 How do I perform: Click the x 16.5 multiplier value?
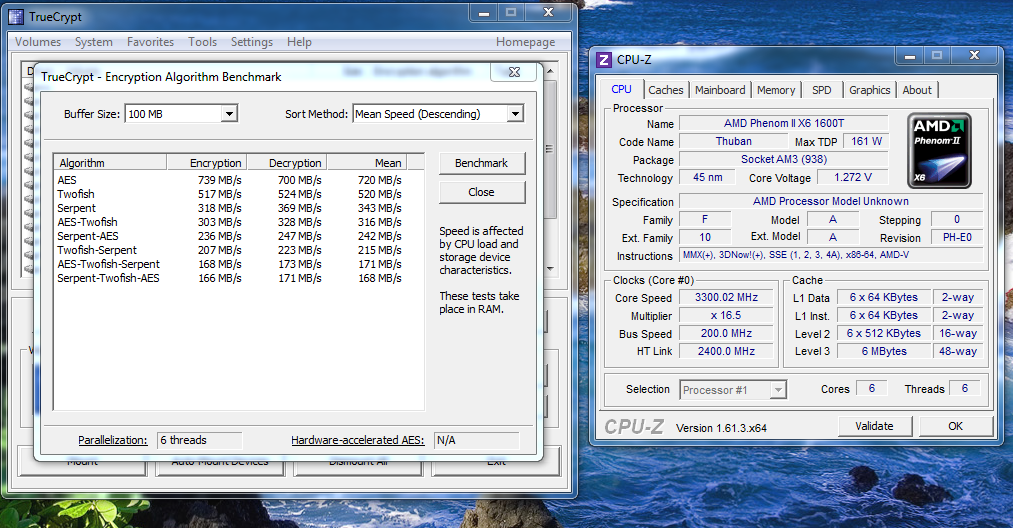pos(726,315)
